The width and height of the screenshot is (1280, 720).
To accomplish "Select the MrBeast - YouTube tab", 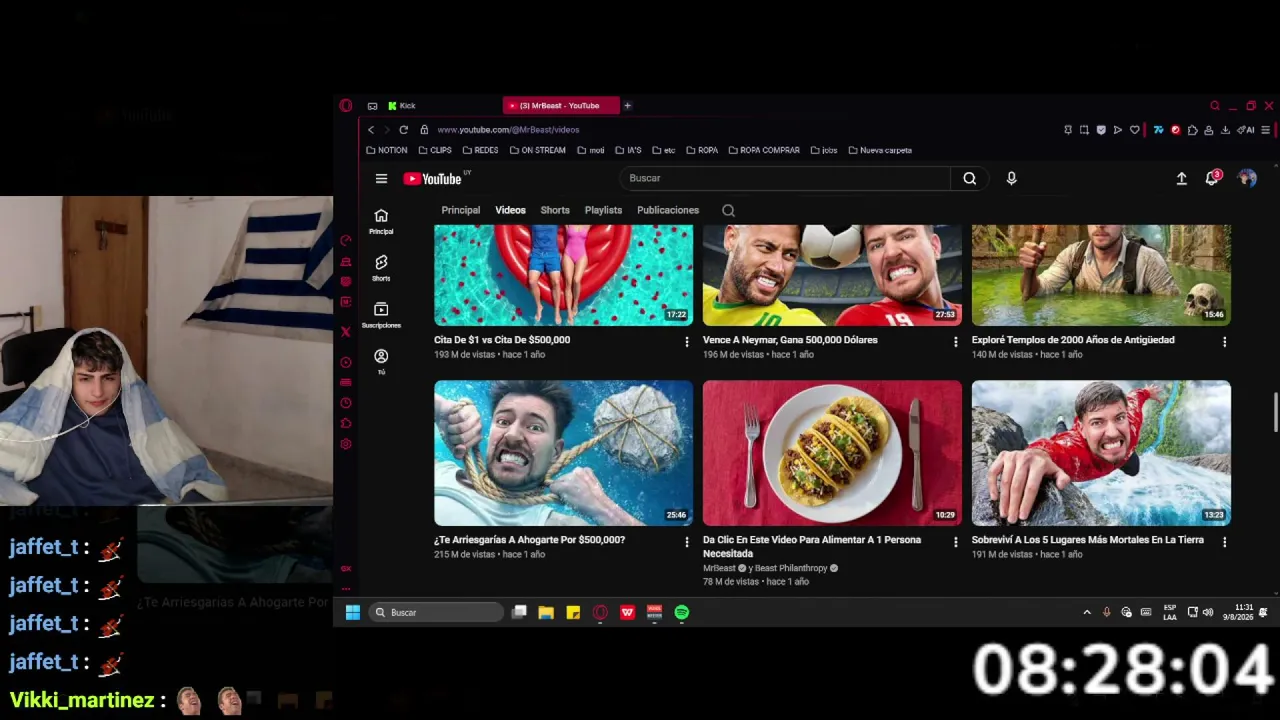I will [x=560, y=106].
